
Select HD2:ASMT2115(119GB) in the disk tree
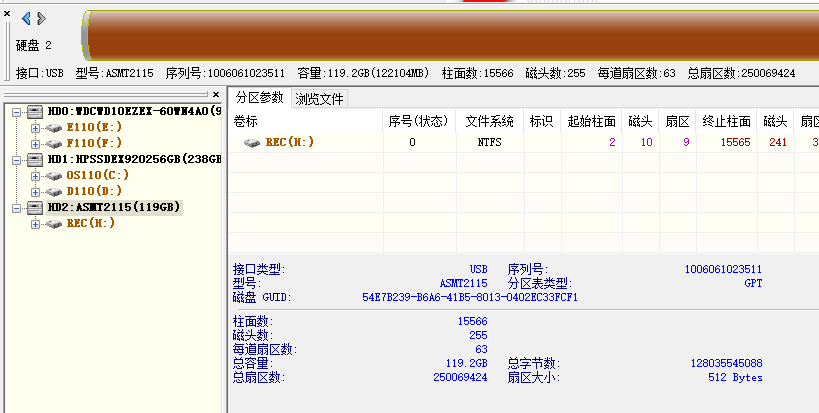pyautogui.click(x=115, y=207)
